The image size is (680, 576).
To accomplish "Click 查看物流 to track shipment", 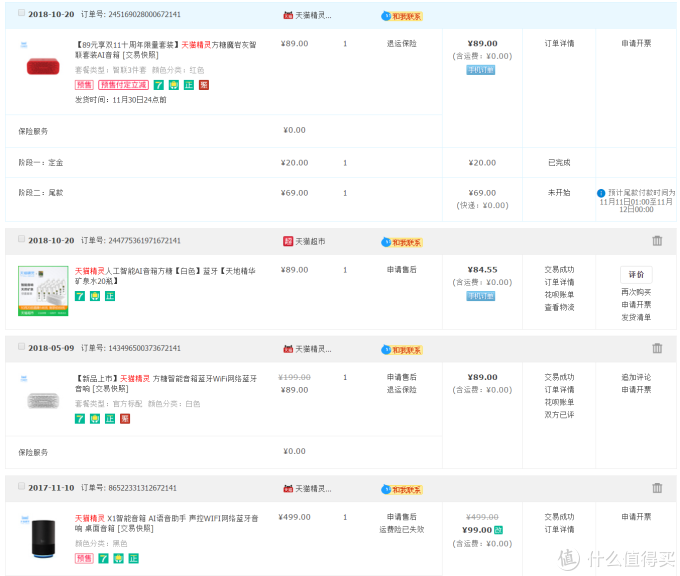I will click(559, 308).
